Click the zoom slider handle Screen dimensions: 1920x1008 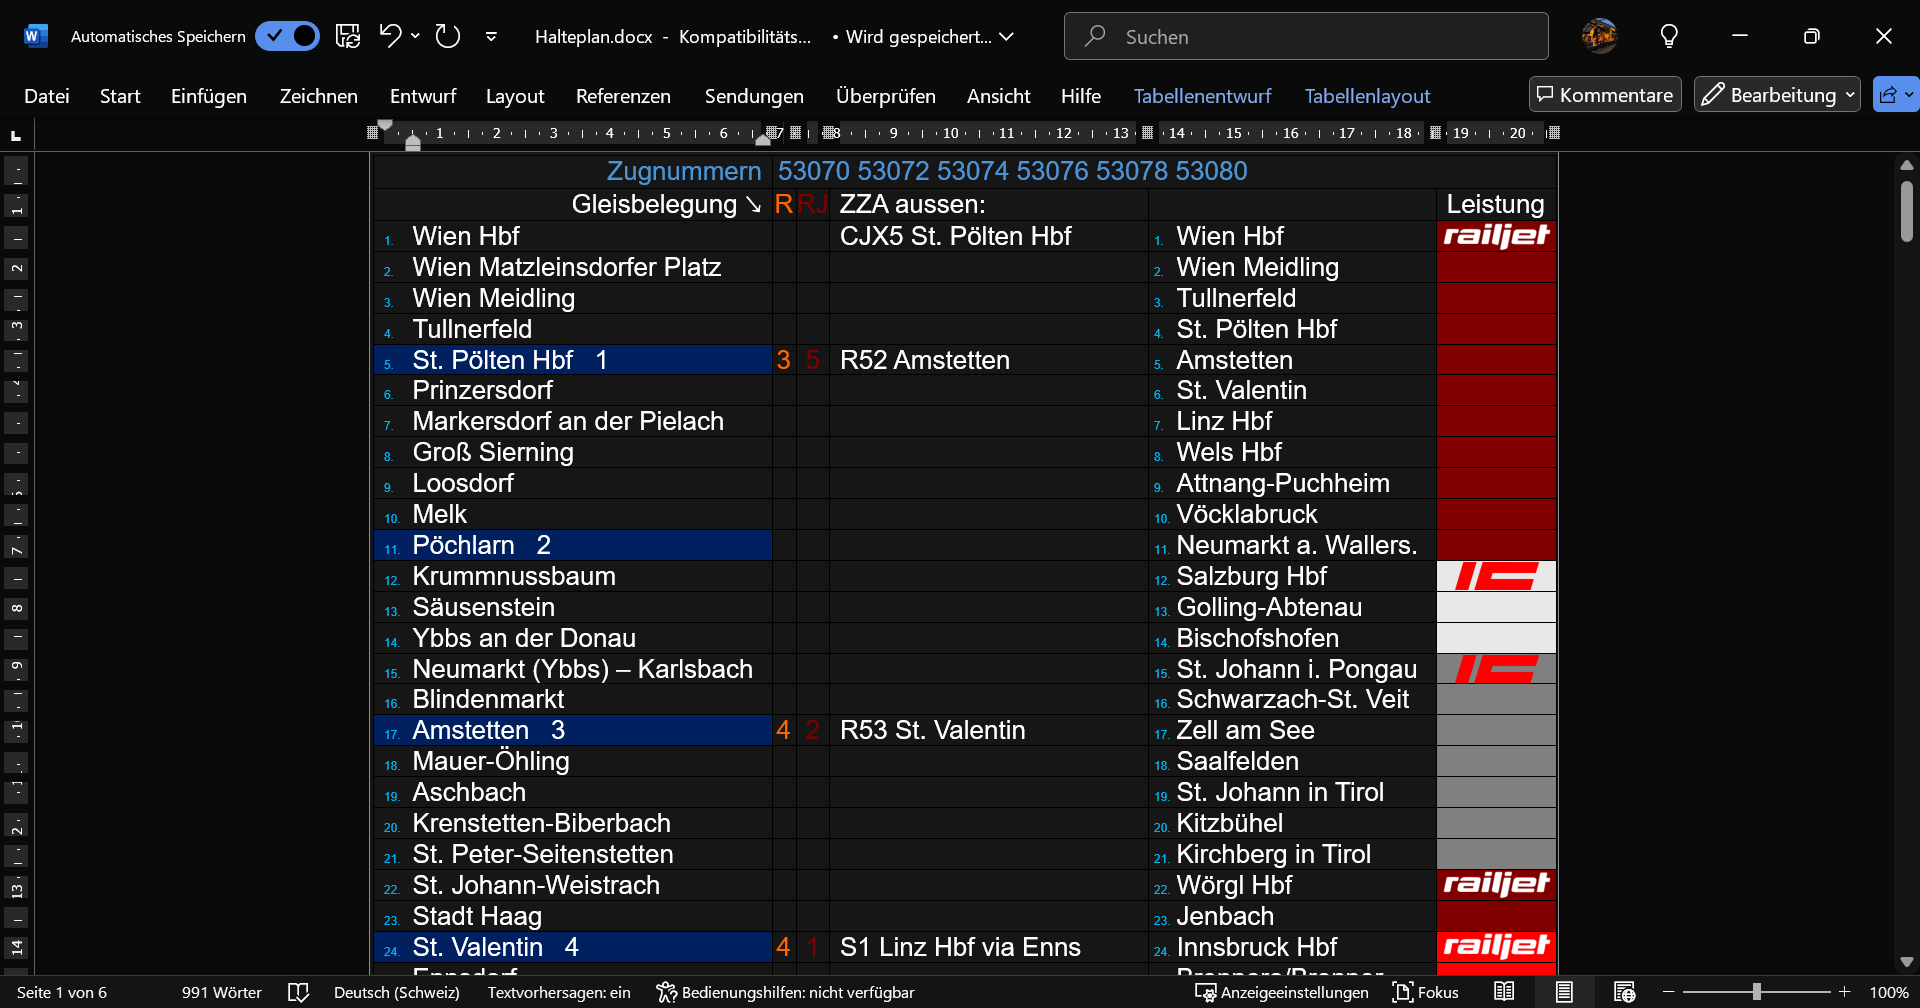click(x=1757, y=992)
